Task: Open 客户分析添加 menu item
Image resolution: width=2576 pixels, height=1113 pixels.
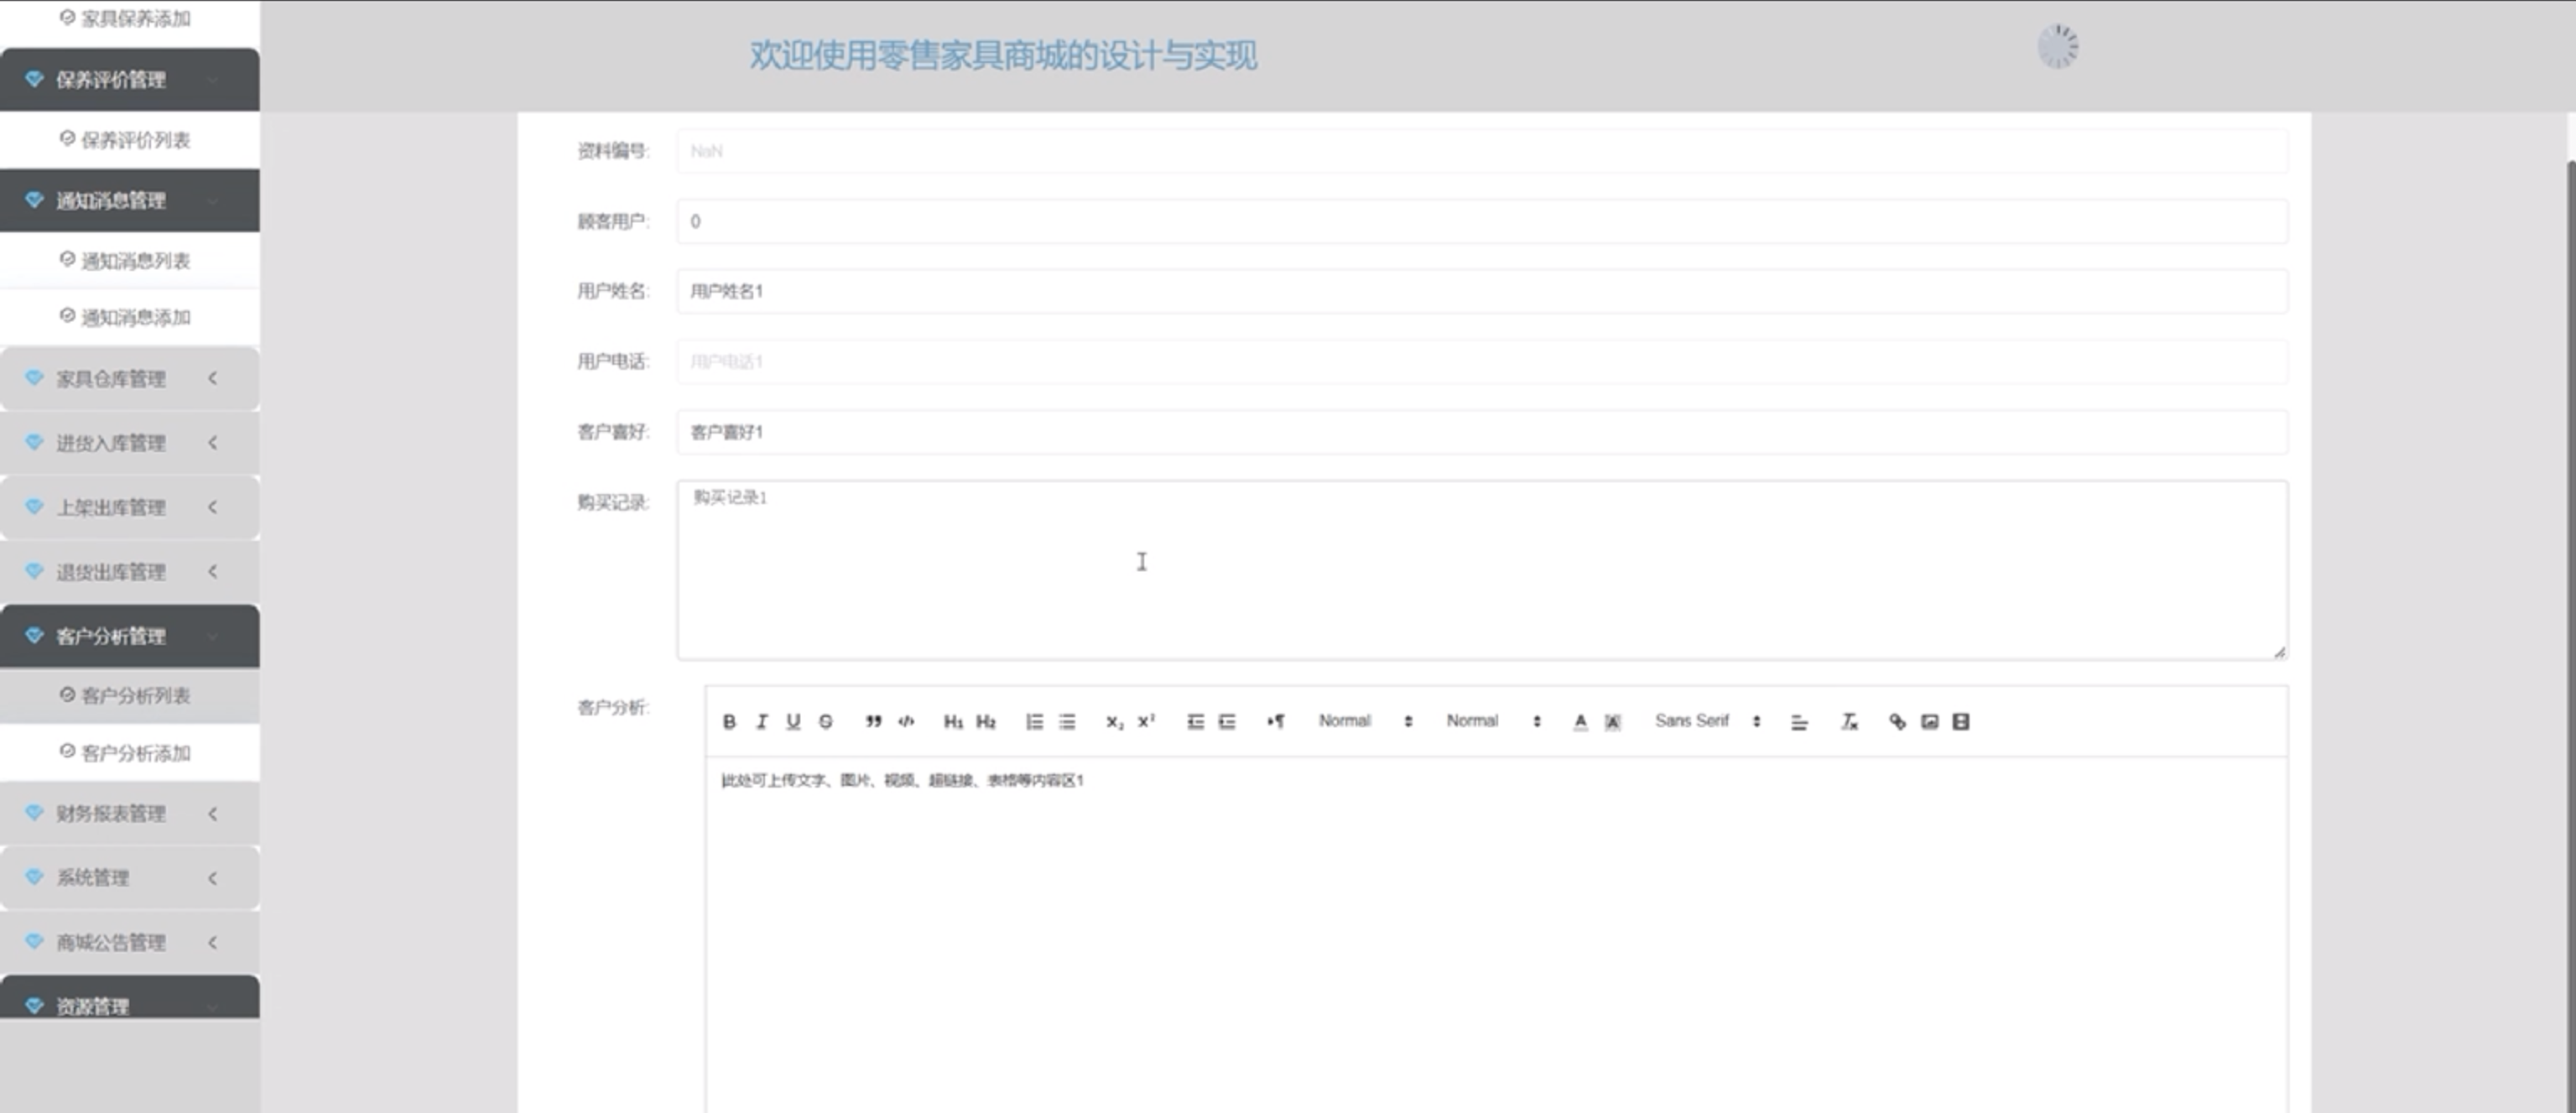Action: [135, 753]
